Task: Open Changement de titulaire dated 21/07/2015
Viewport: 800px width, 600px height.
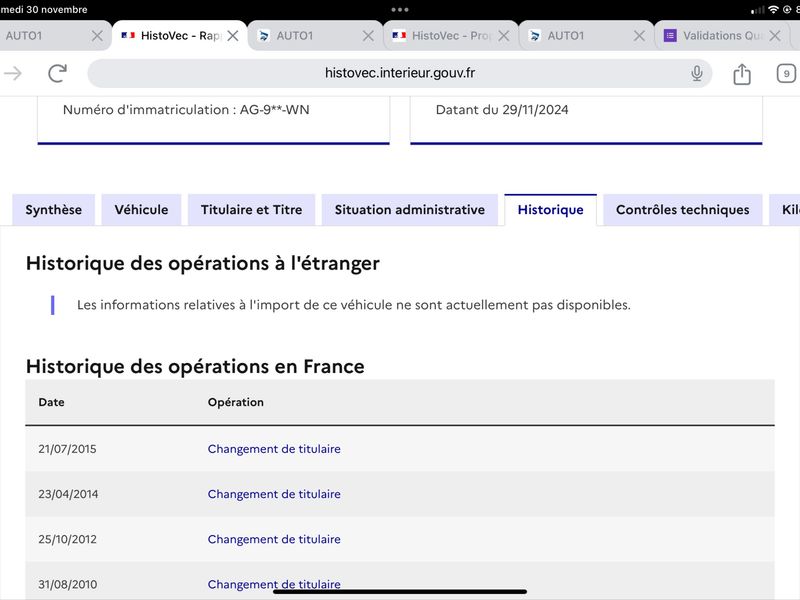Action: pyautogui.click(x=274, y=449)
